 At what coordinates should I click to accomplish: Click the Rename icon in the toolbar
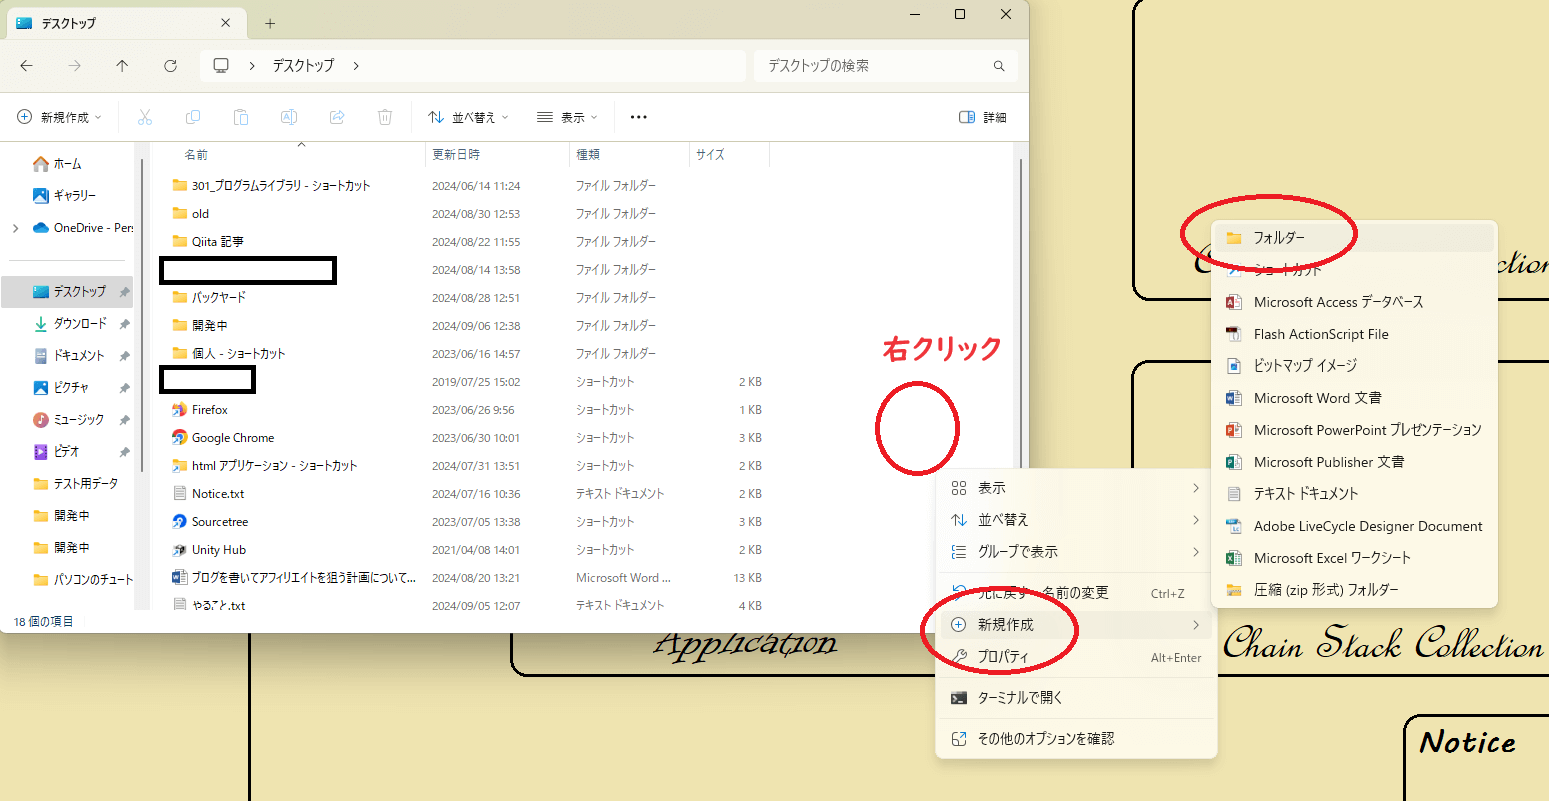[x=289, y=117]
